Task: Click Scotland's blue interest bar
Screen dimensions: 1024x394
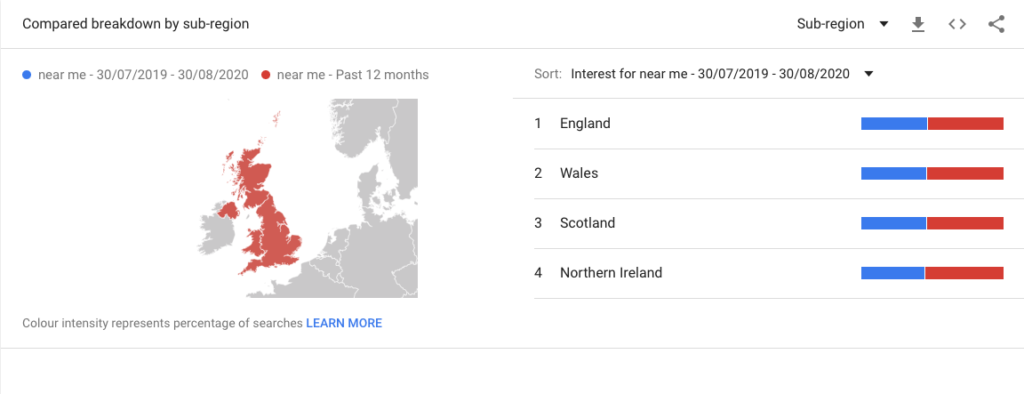Action: coord(893,223)
